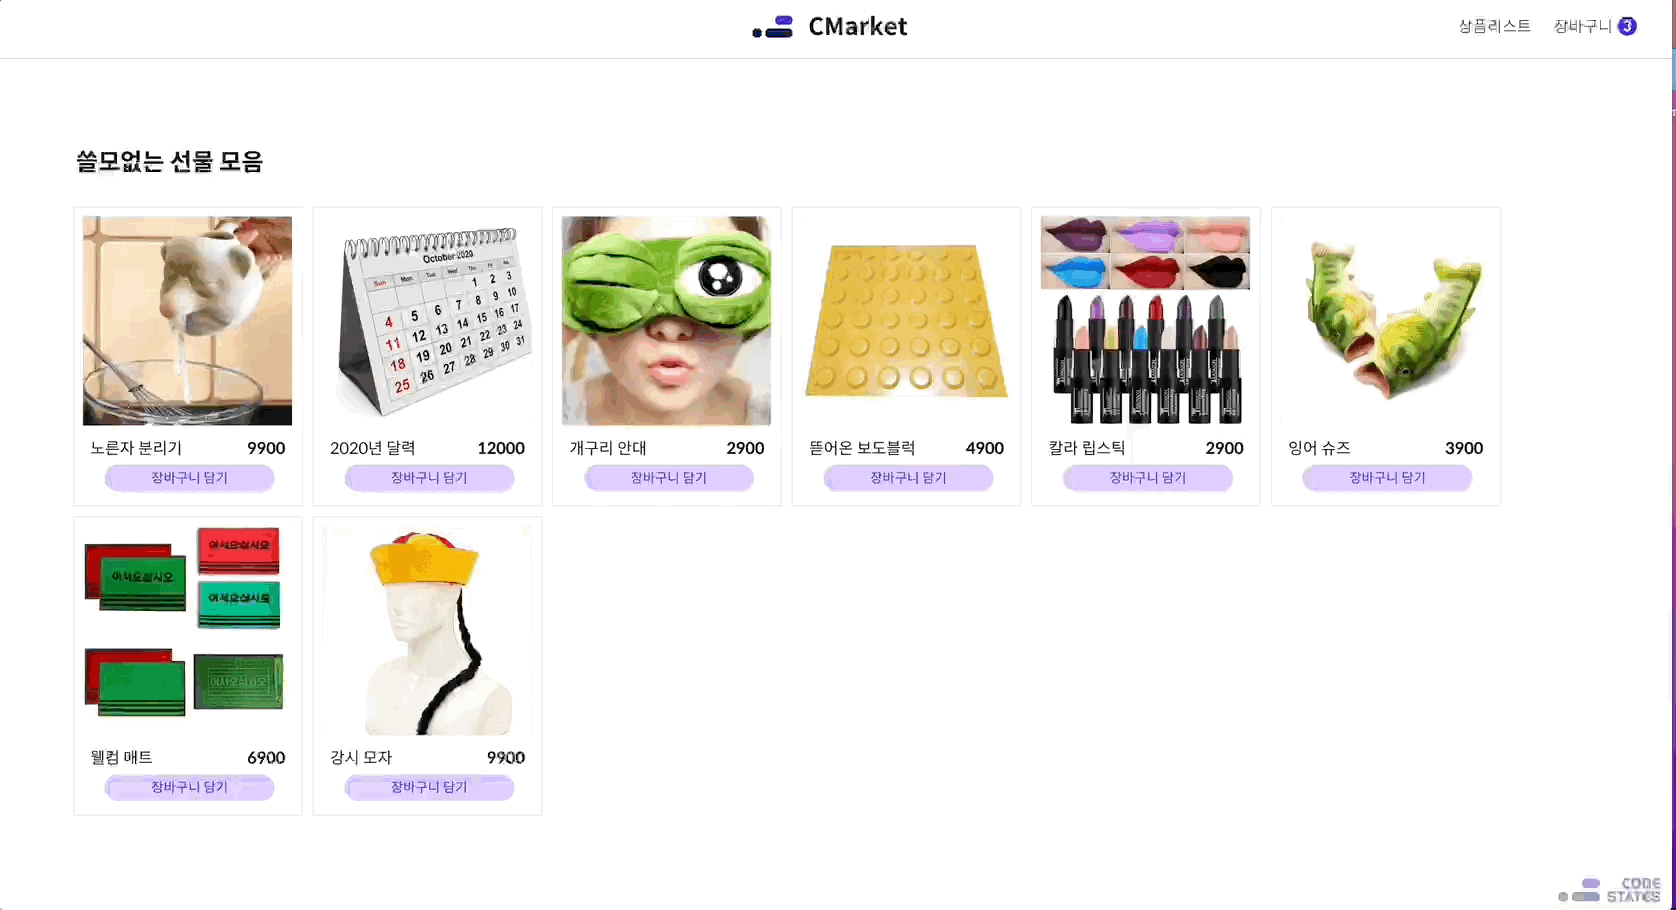The width and height of the screenshot is (1676, 910).
Task: Add 노른자 분리기 to the cart
Action: pos(189,478)
